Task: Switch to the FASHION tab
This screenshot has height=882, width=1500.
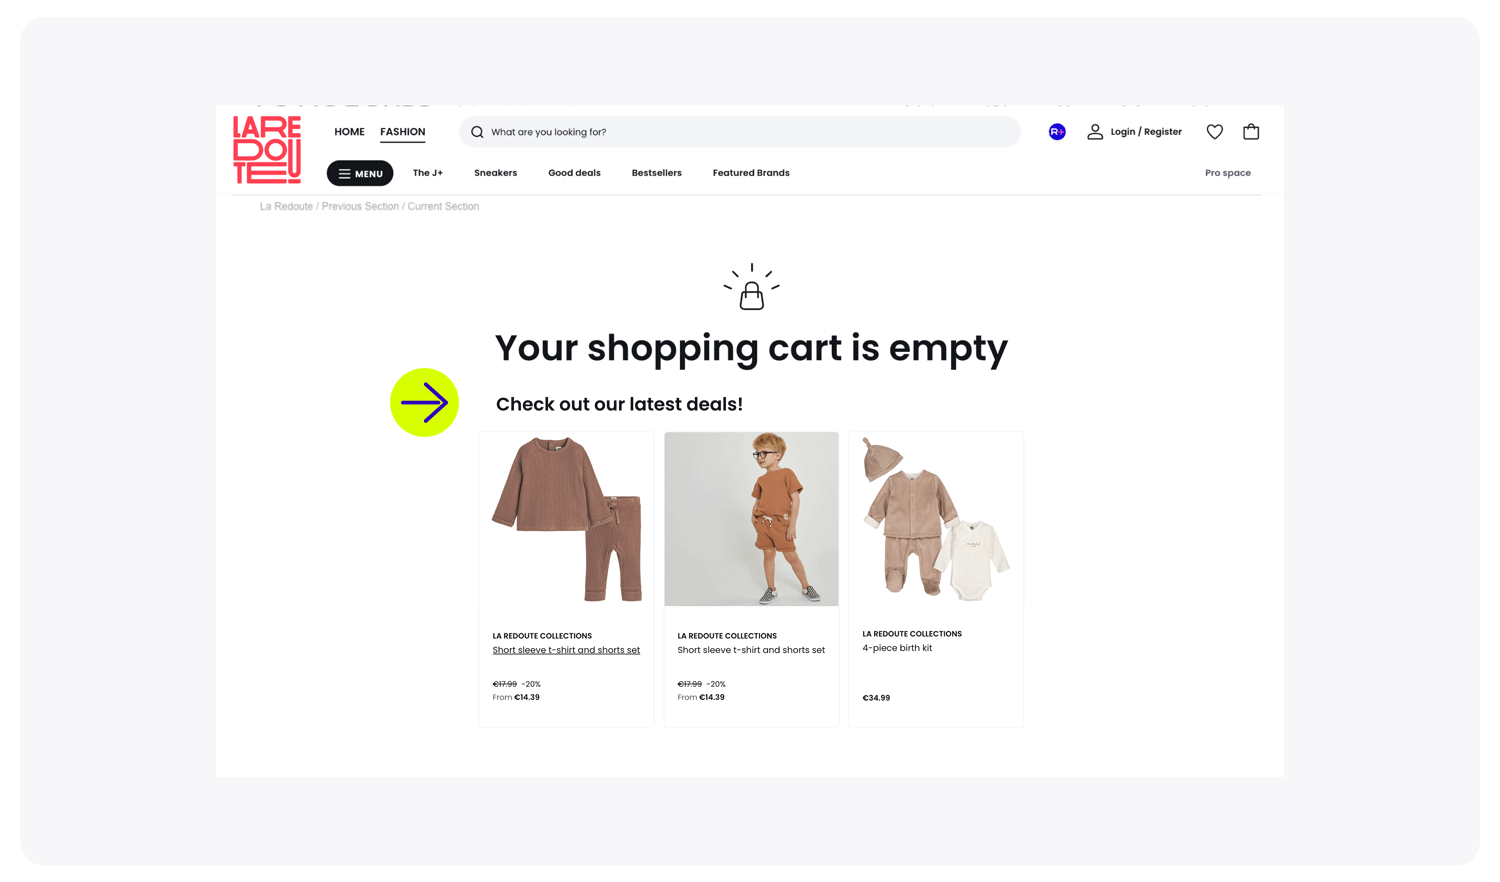Action: pyautogui.click(x=402, y=132)
